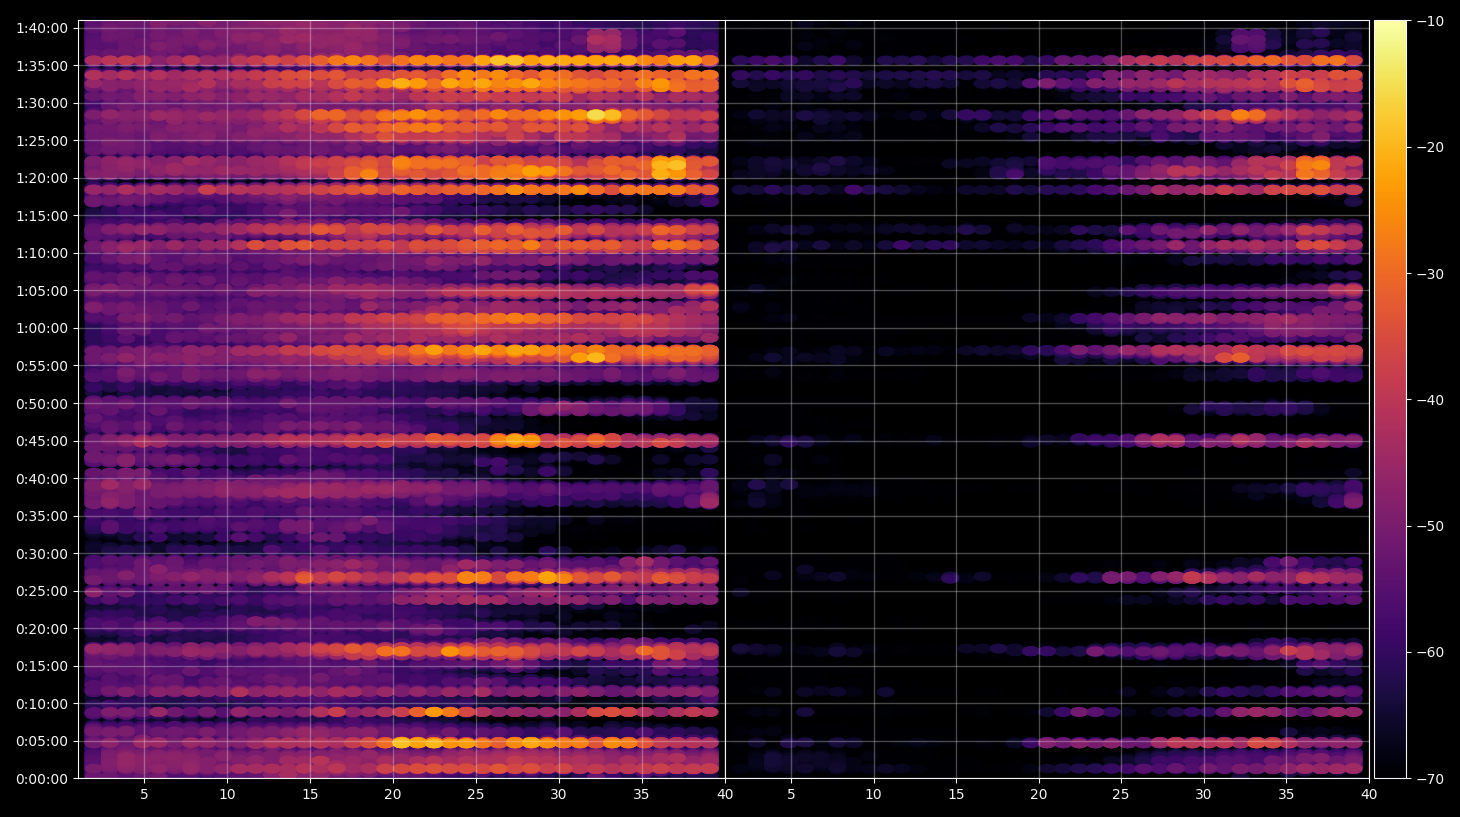Click the 1:10:00 time label
This screenshot has height=817, width=1460.
click(x=42, y=253)
